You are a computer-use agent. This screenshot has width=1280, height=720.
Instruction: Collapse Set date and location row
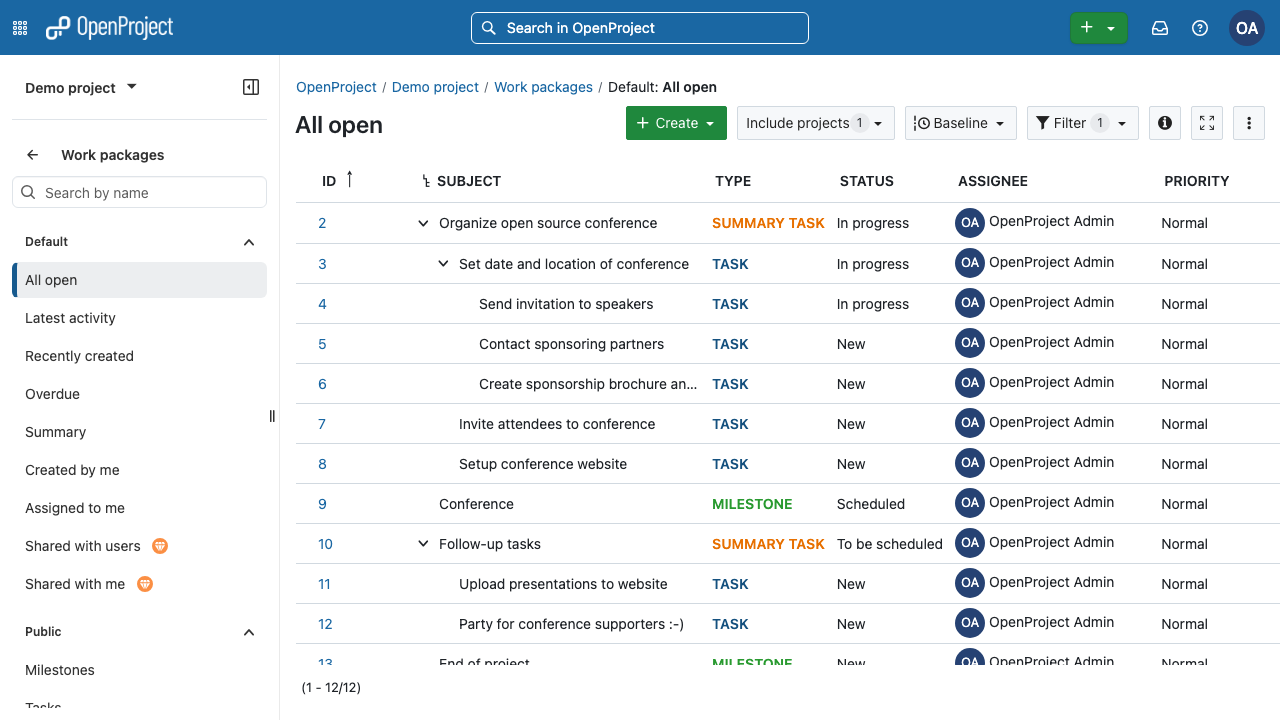click(443, 264)
